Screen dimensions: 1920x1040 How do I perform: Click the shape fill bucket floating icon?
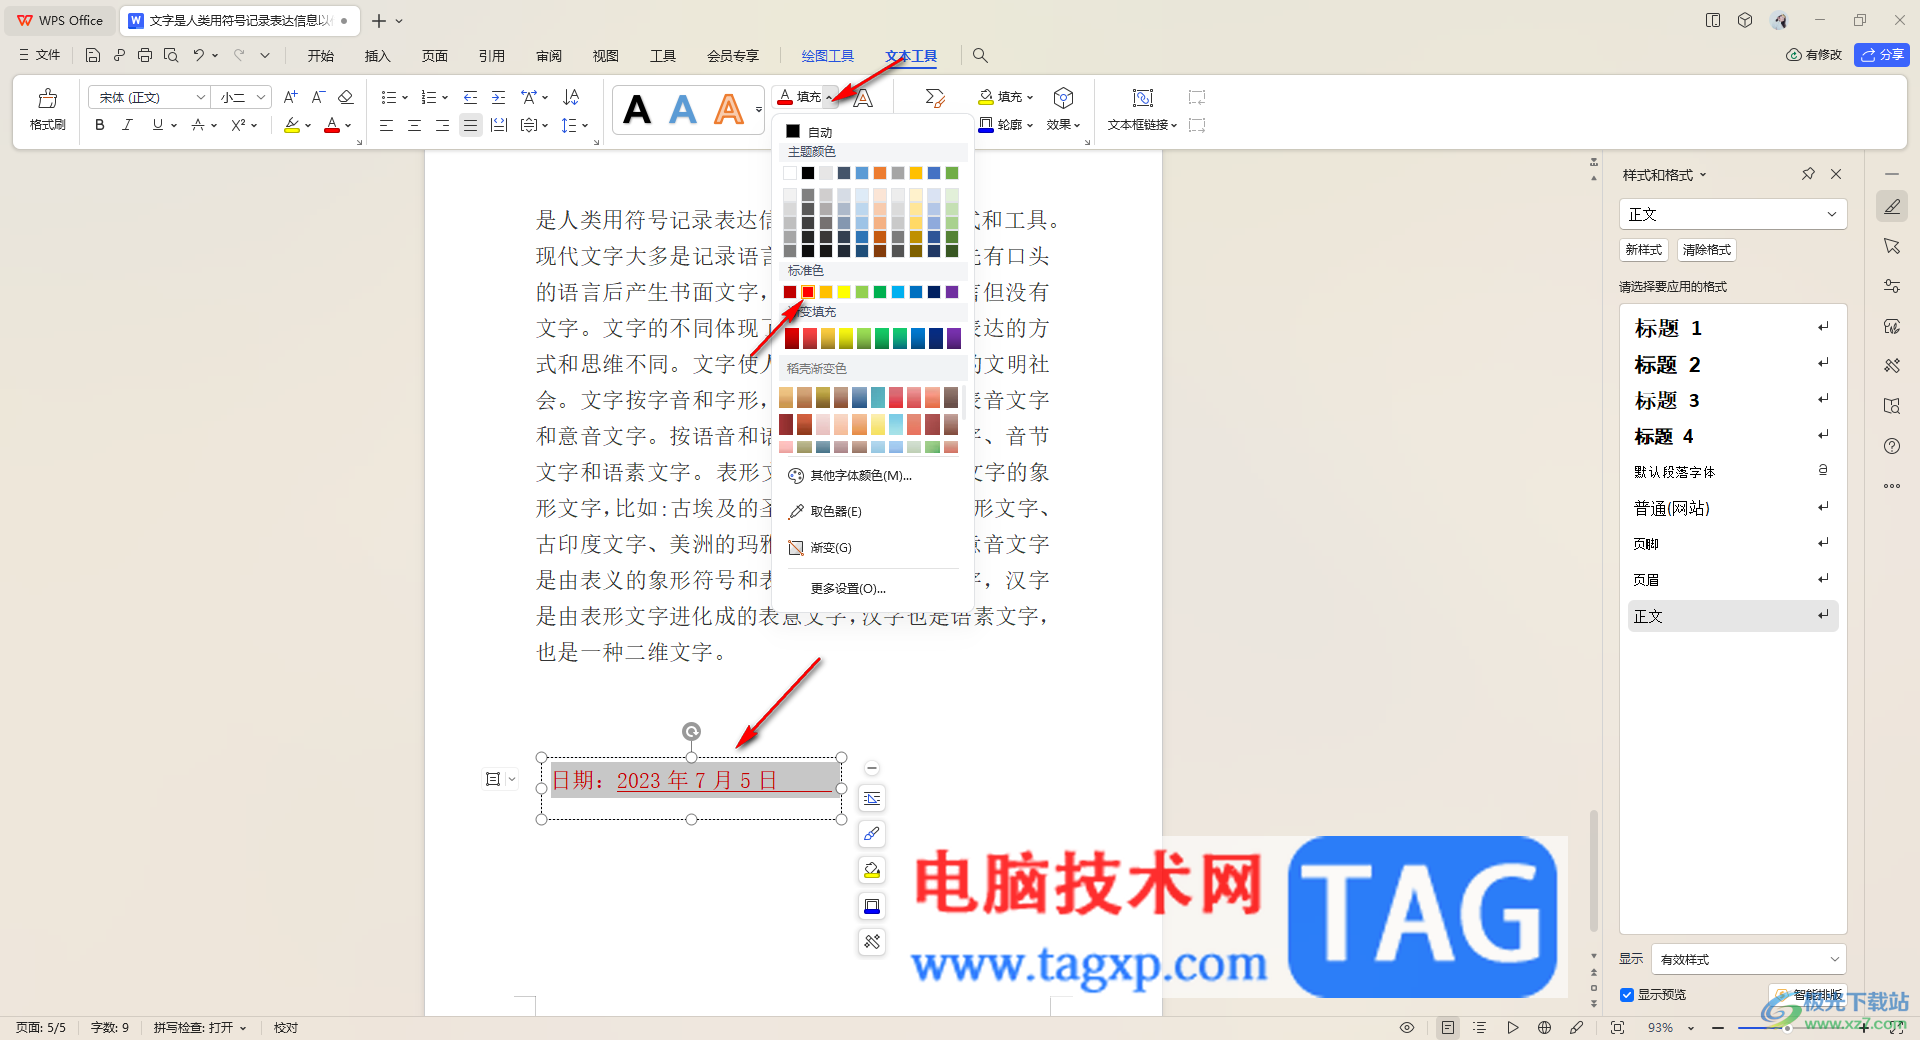pyautogui.click(x=872, y=870)
